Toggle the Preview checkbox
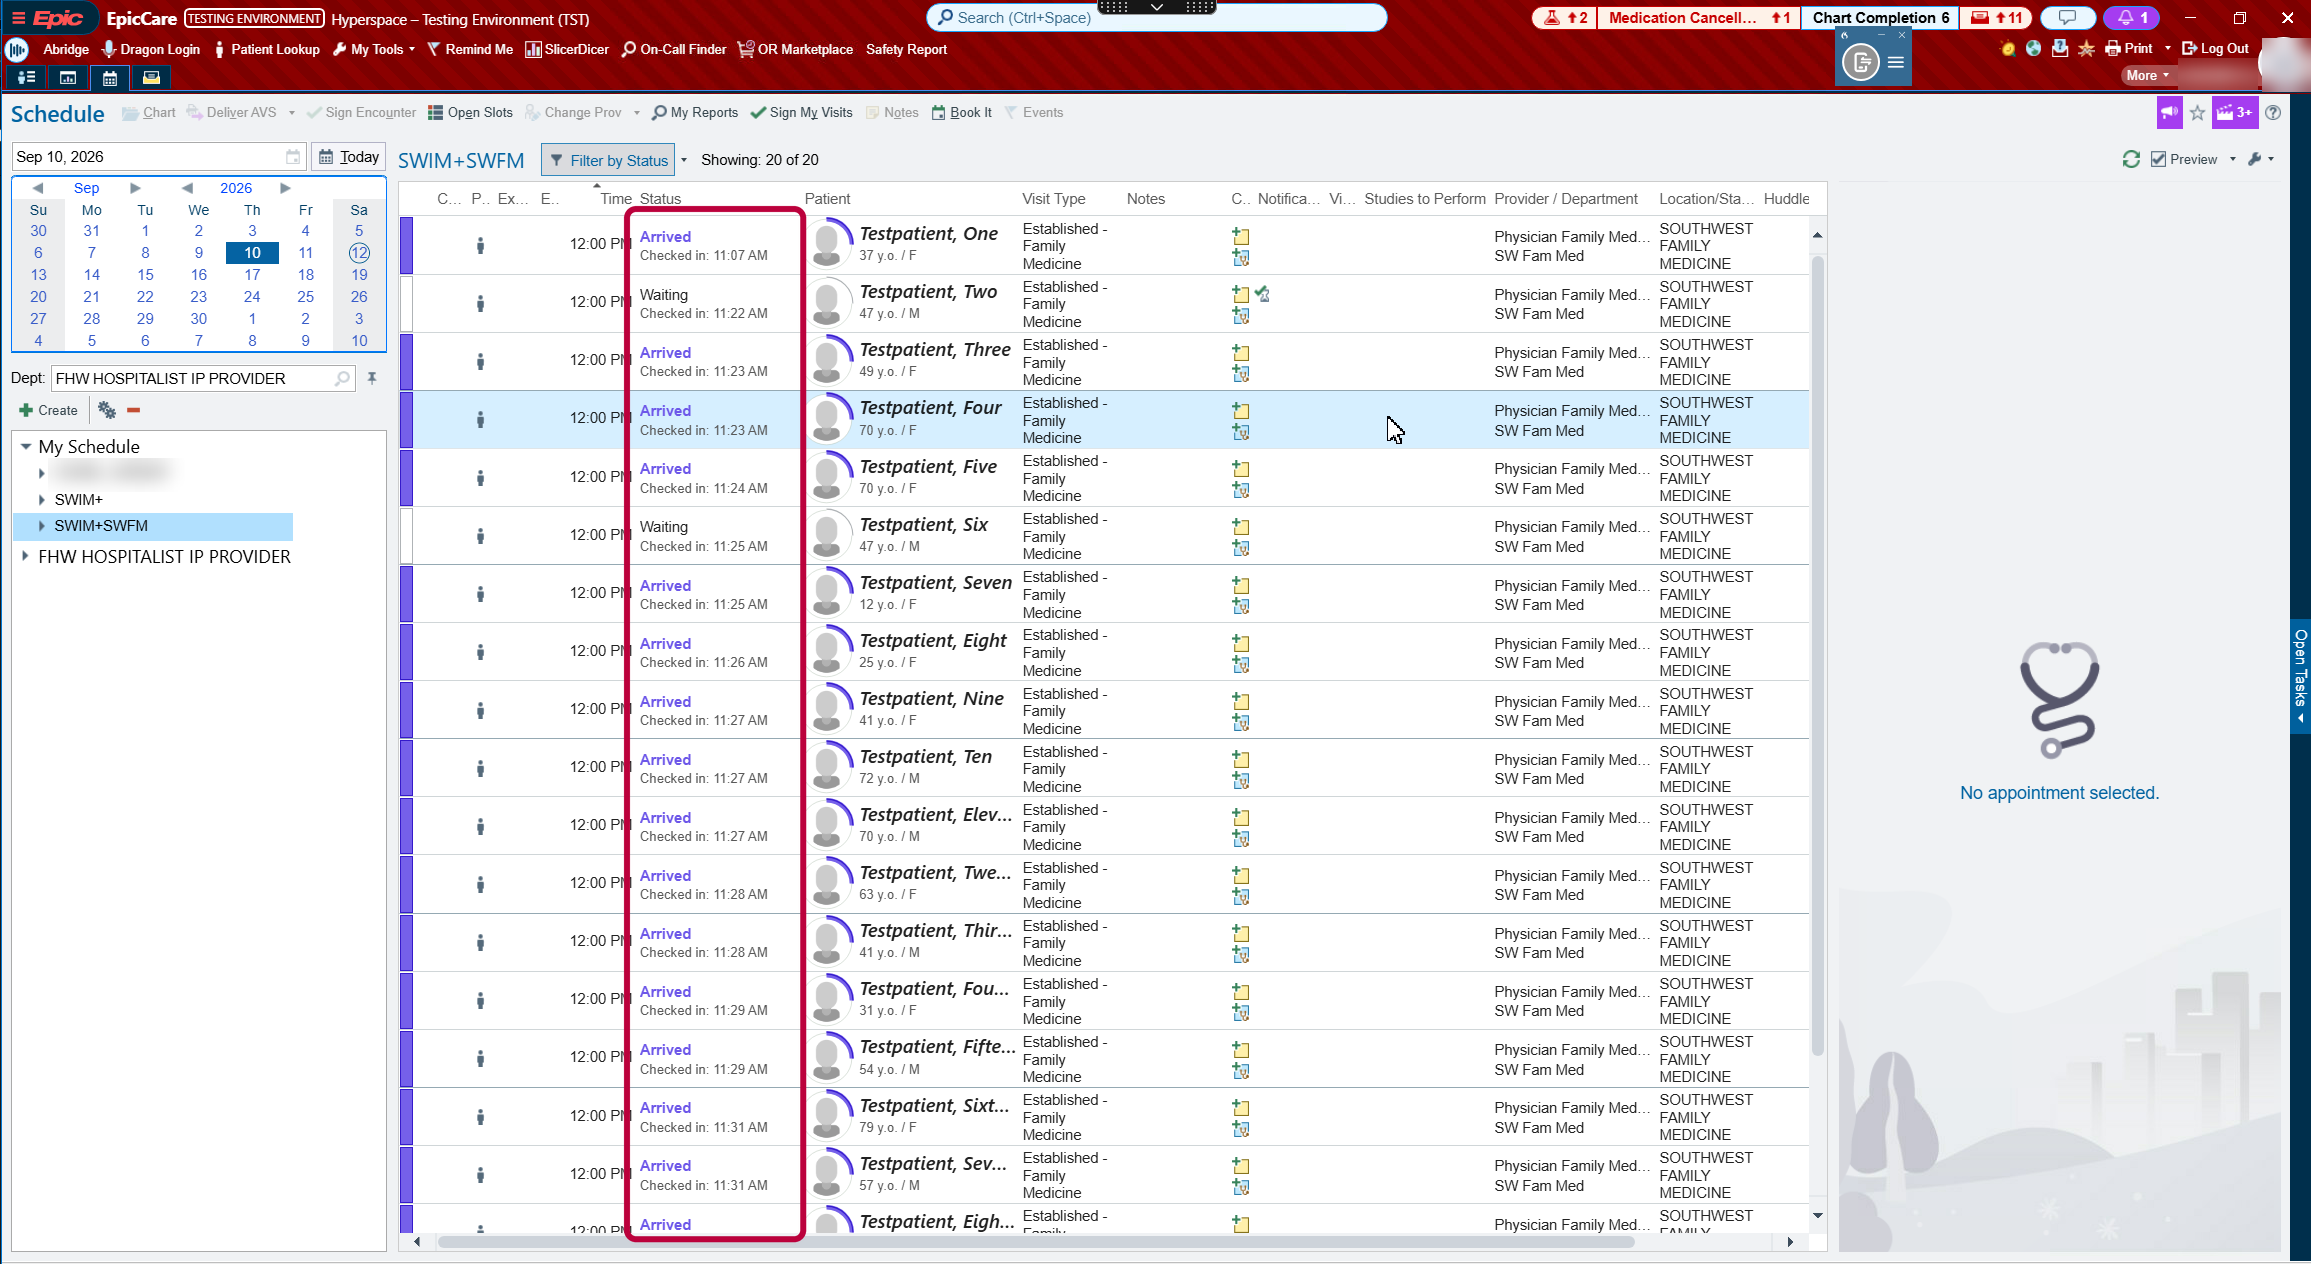Screen dimensions: 2311x1264 (x=2158, y=159)
